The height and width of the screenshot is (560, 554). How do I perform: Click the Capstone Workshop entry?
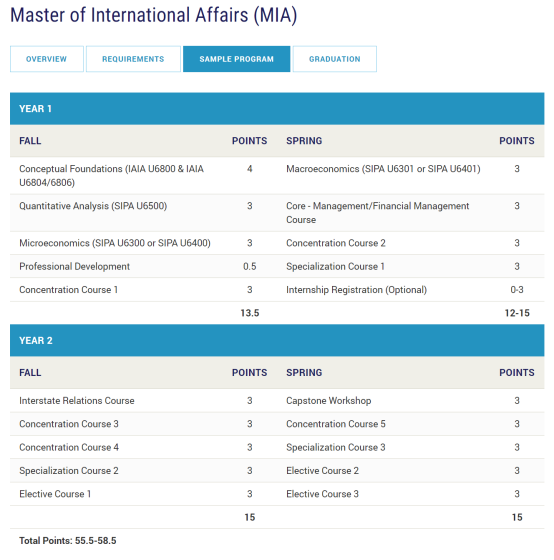(329, 401)
